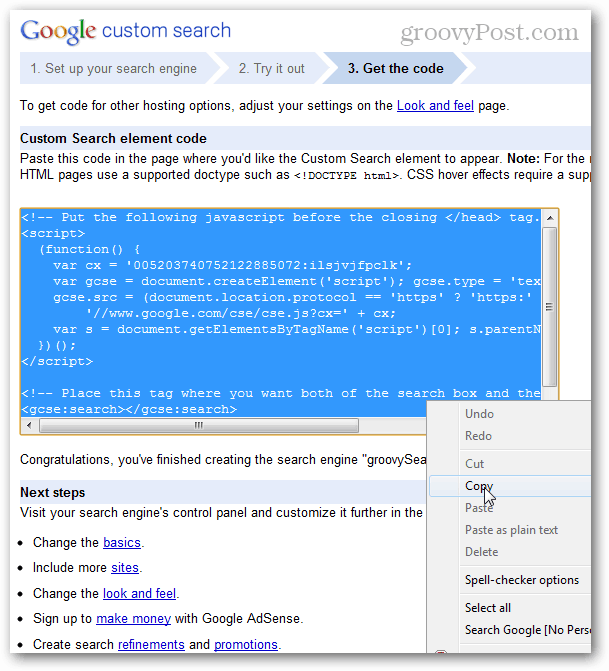
Task: Open the Google custom search logo
Action: 125,31
